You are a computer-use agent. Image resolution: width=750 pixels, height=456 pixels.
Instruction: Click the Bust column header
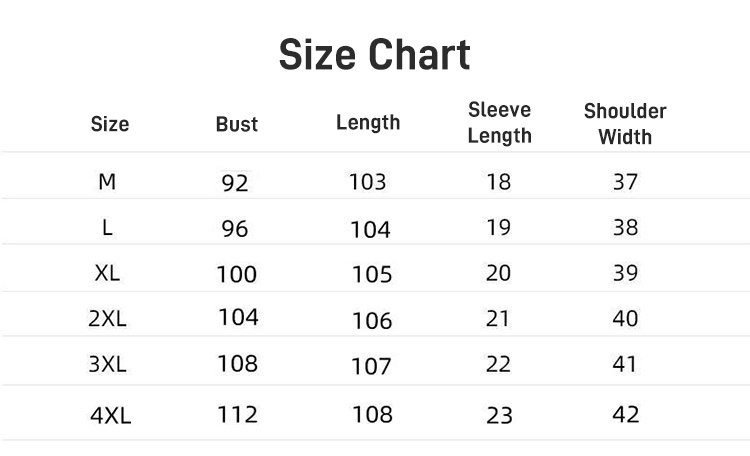[237, 125]
